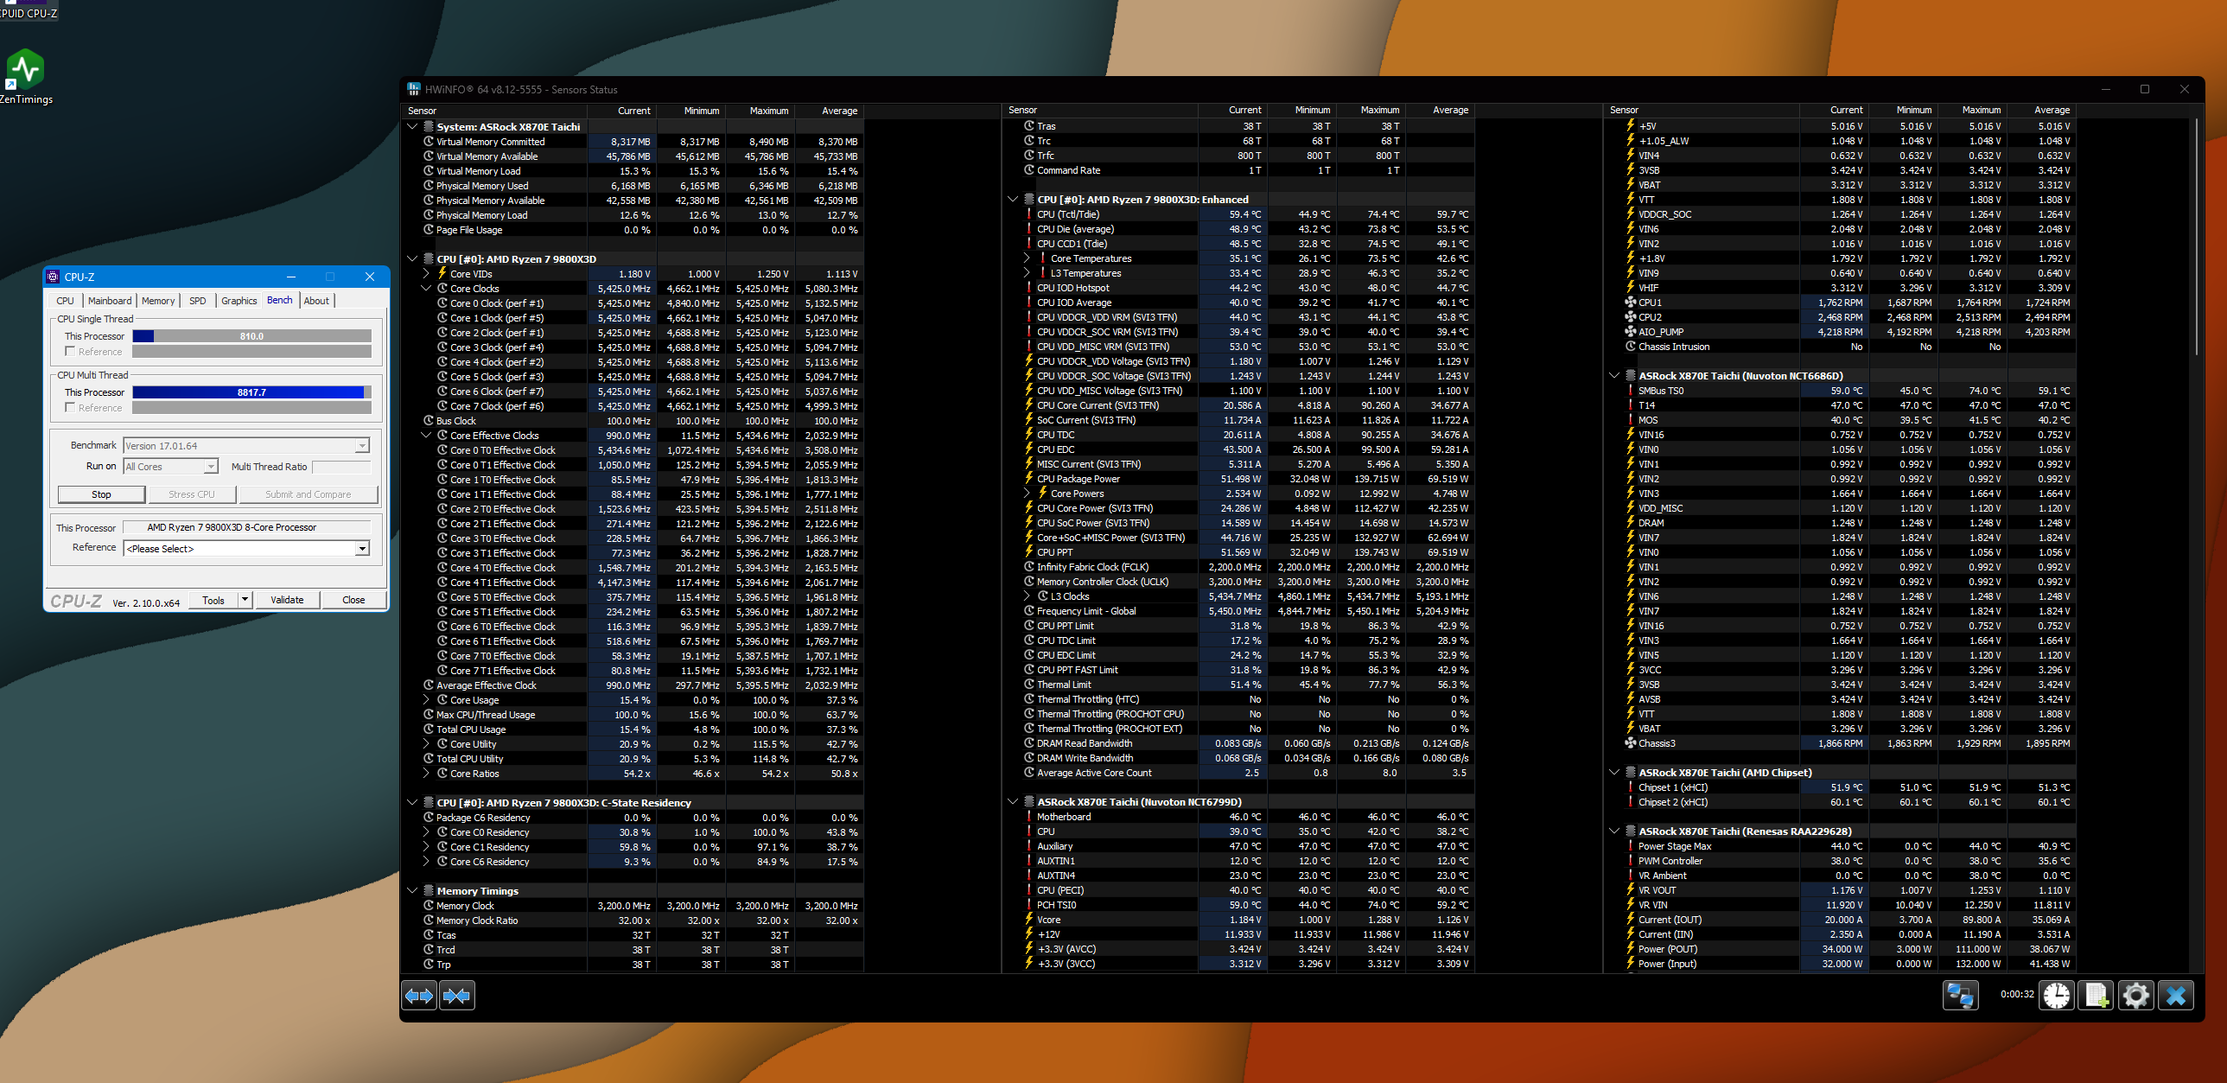Viewport: 2227px width, 1083px height.
Task: Switch to the Graphics tab
Action: (x=239, y=301)
